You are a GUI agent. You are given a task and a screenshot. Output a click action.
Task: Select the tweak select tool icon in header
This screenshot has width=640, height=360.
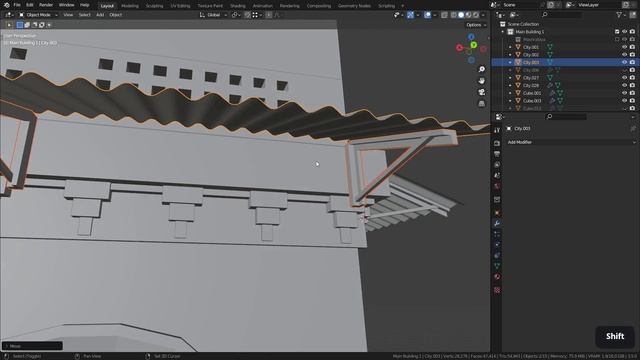[x=9, y=25]
